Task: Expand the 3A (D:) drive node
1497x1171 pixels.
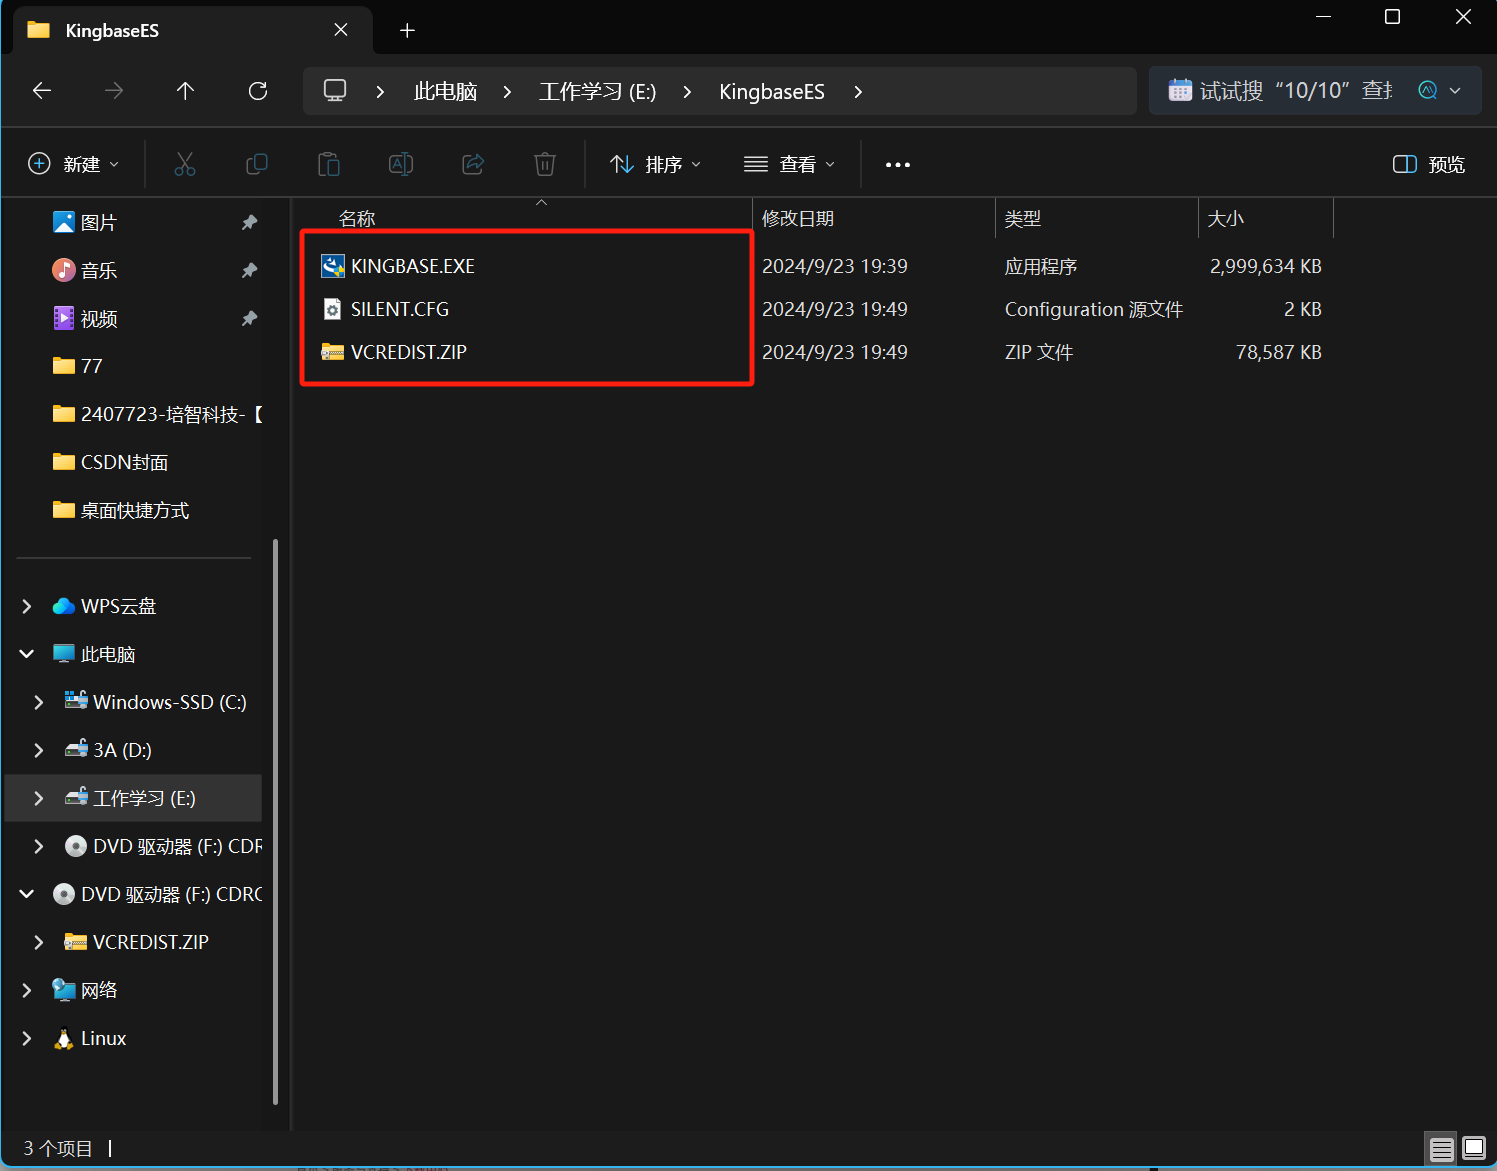Action: 39,750
